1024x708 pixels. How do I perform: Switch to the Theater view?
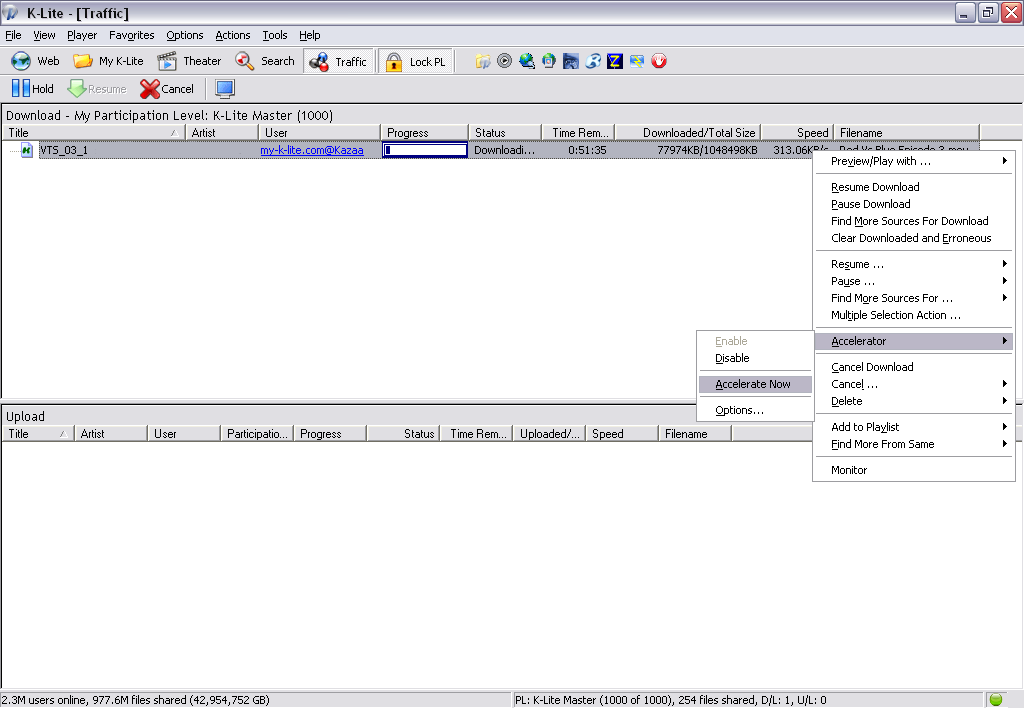coord(189,61)
